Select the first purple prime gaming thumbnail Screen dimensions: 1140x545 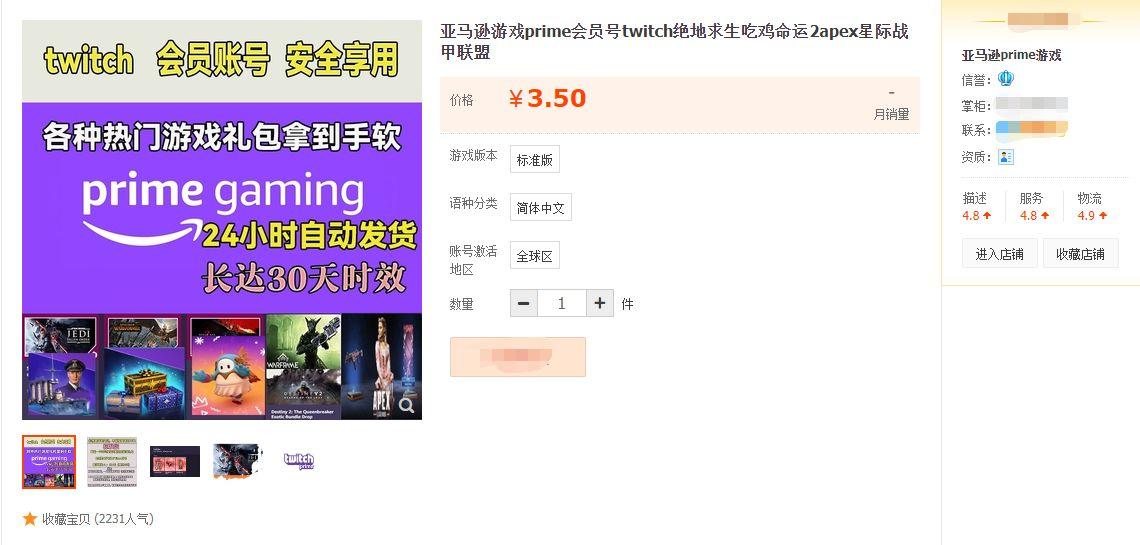click(49, 461)
